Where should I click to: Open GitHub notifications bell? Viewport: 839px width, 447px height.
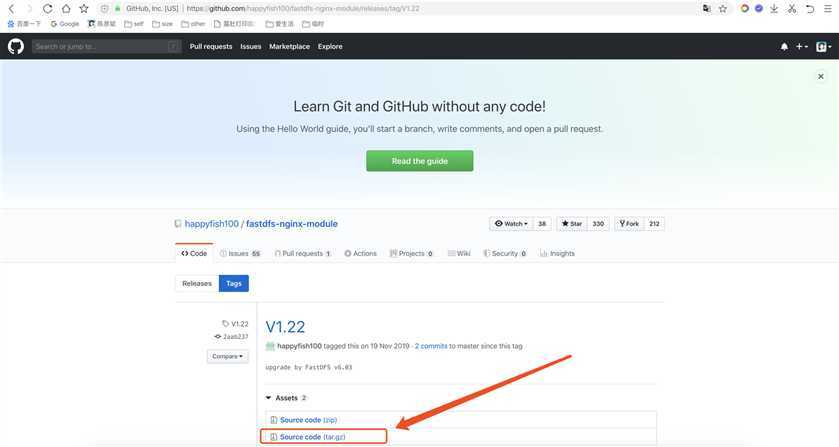click(x=784, y=47)
